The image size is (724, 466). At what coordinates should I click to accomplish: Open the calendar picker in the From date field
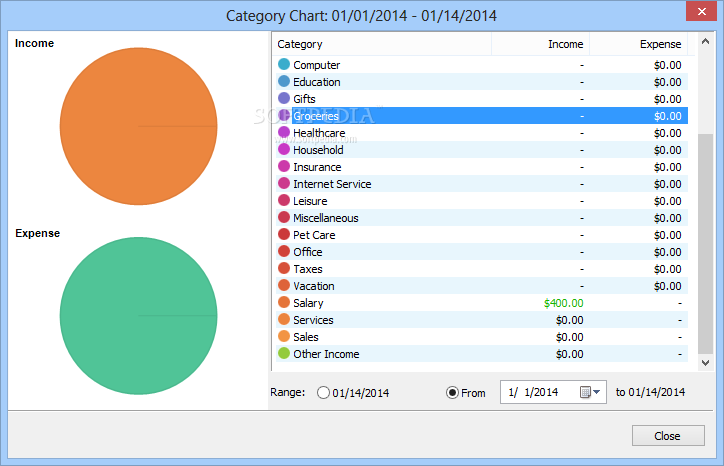pos(590,392)
